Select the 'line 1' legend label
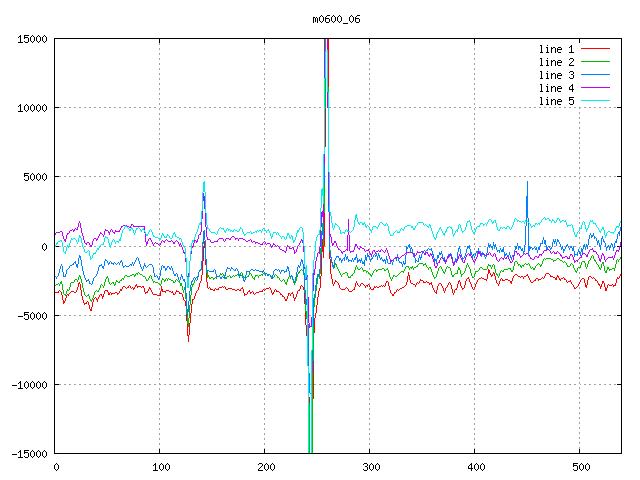This screenshot has width=640, height=480. (557, 49)
